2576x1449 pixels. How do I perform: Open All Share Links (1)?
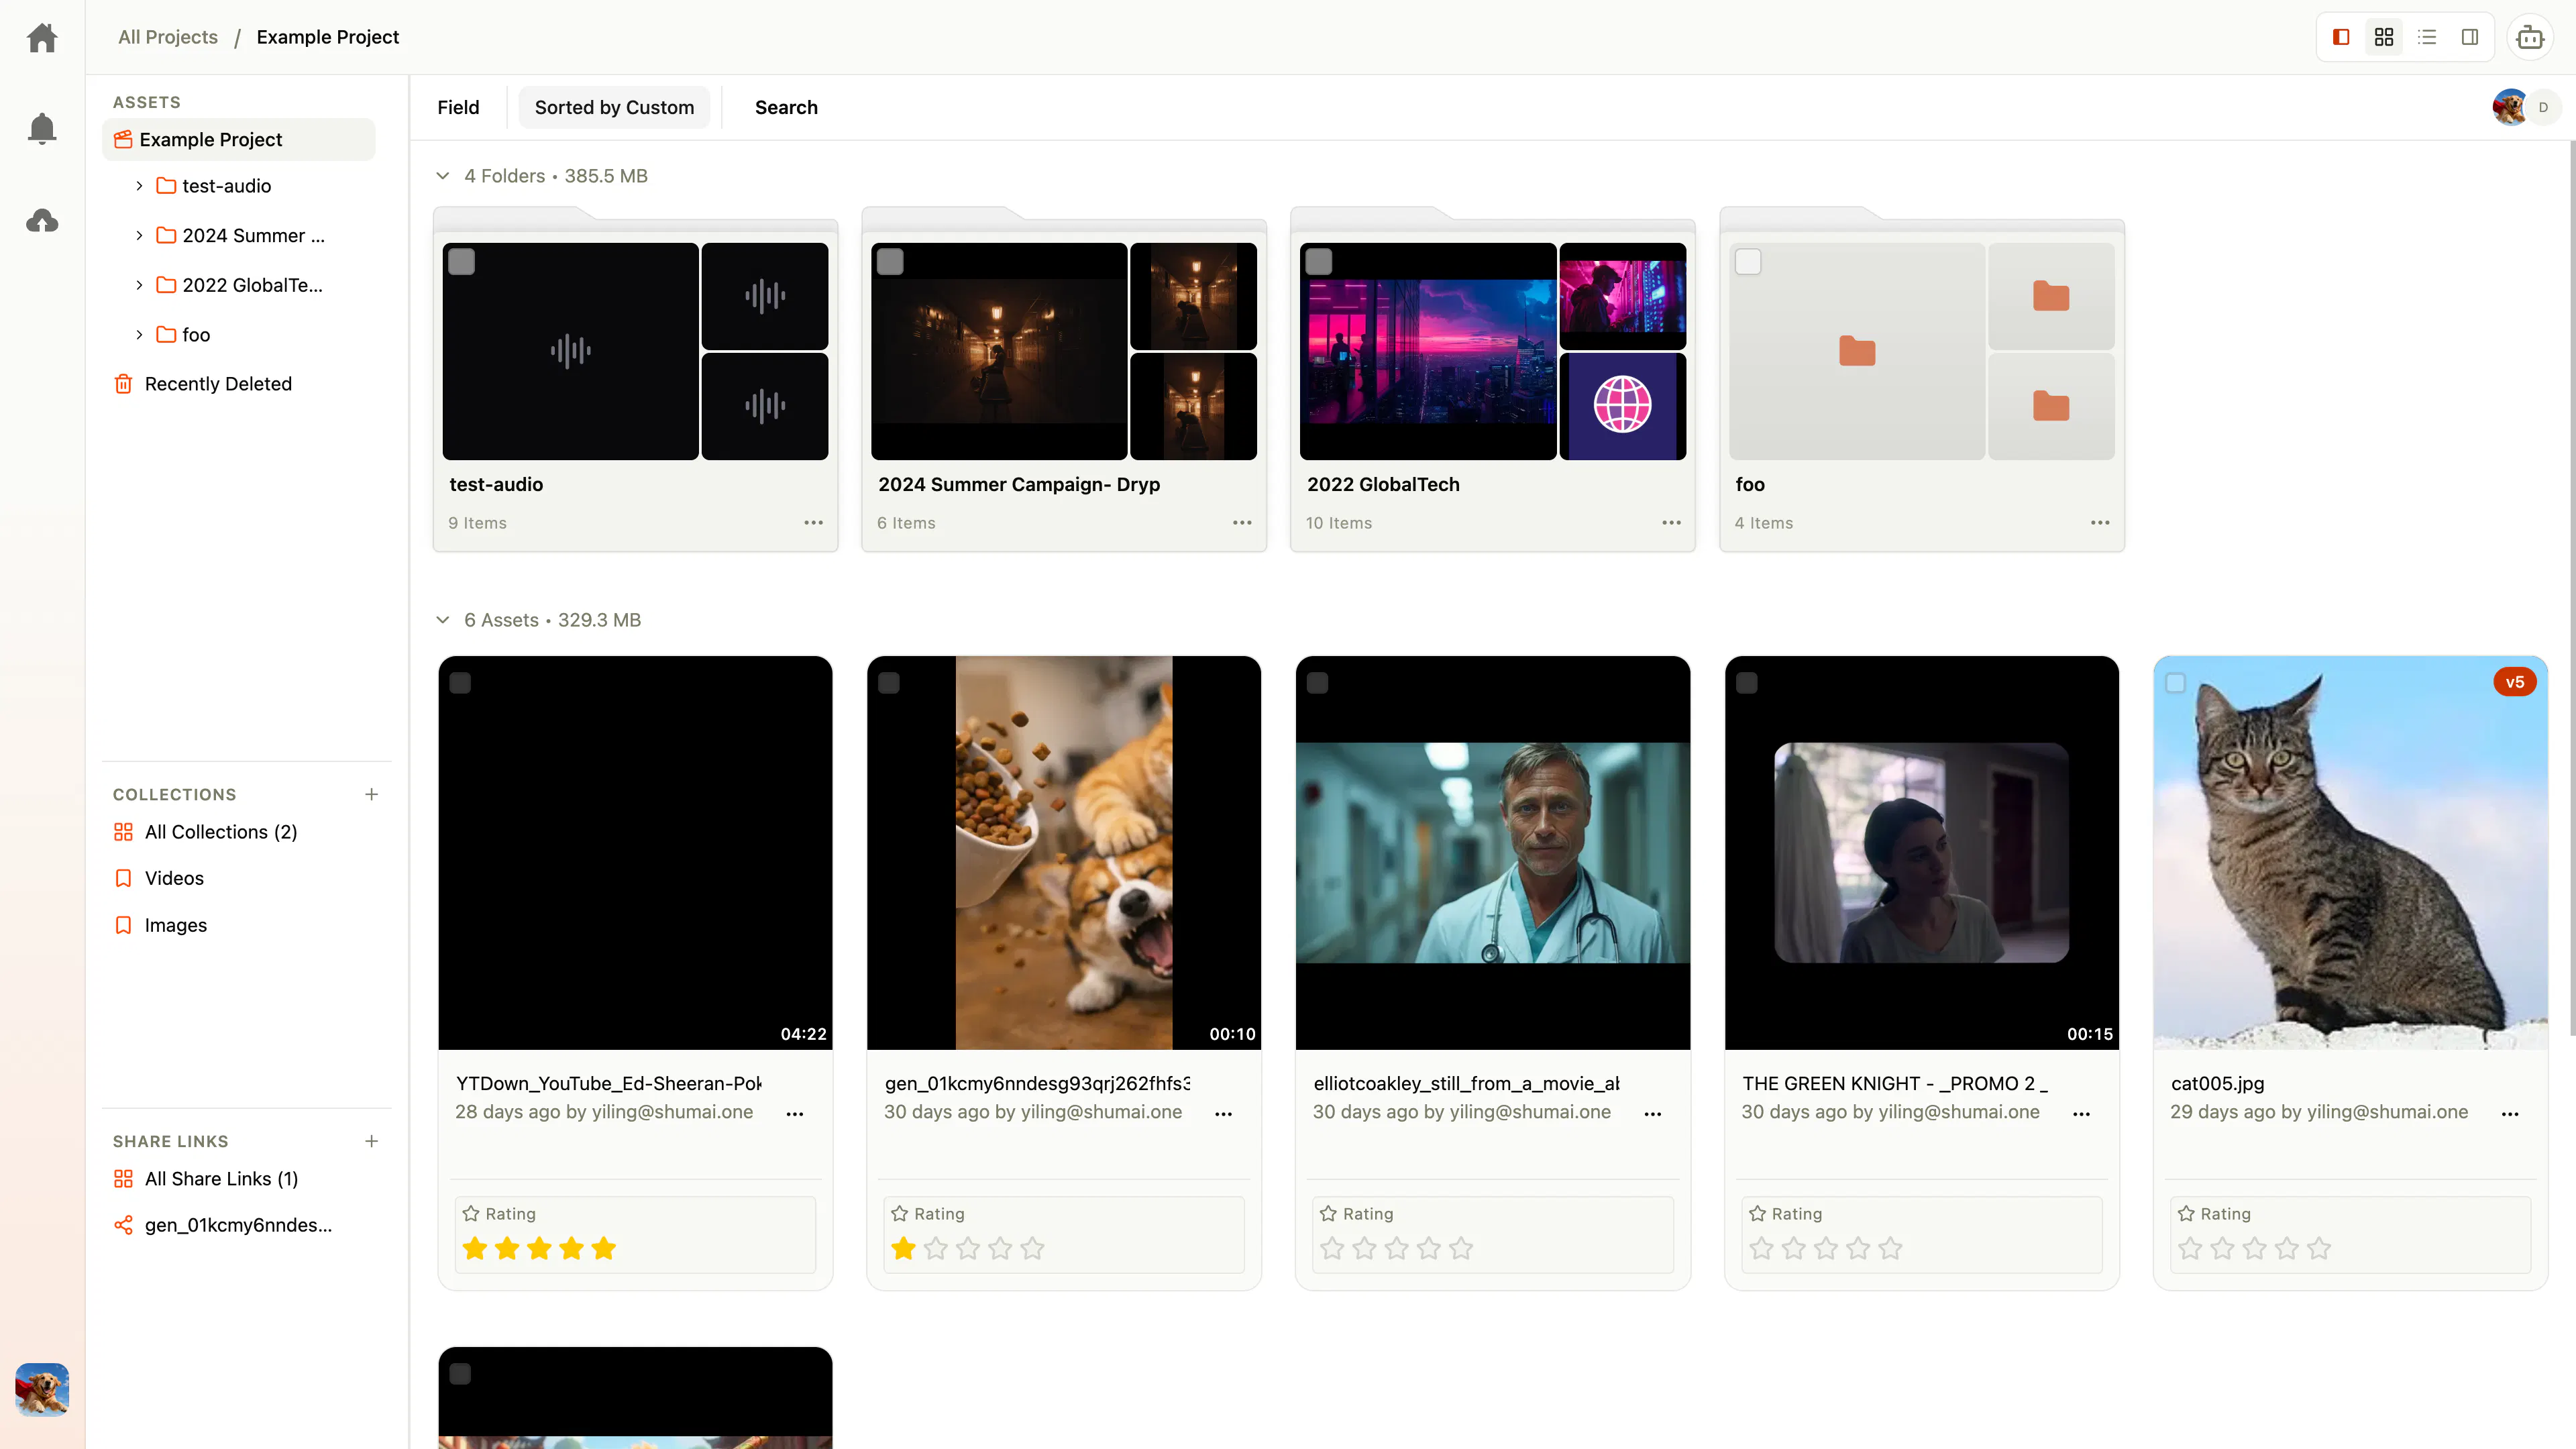click(x=206, y=1179)
